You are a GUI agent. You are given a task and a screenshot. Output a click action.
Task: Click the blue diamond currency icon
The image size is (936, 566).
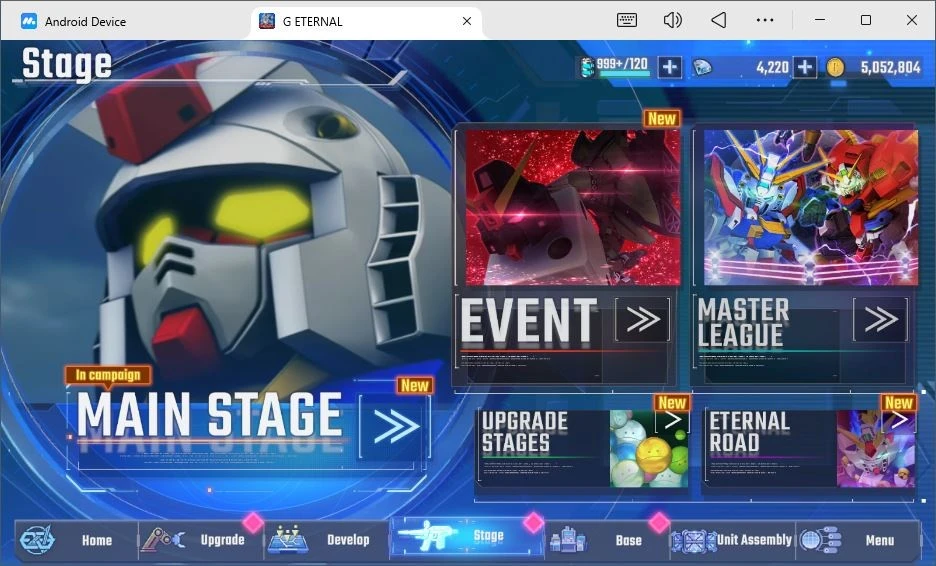[x=703, y=67]
